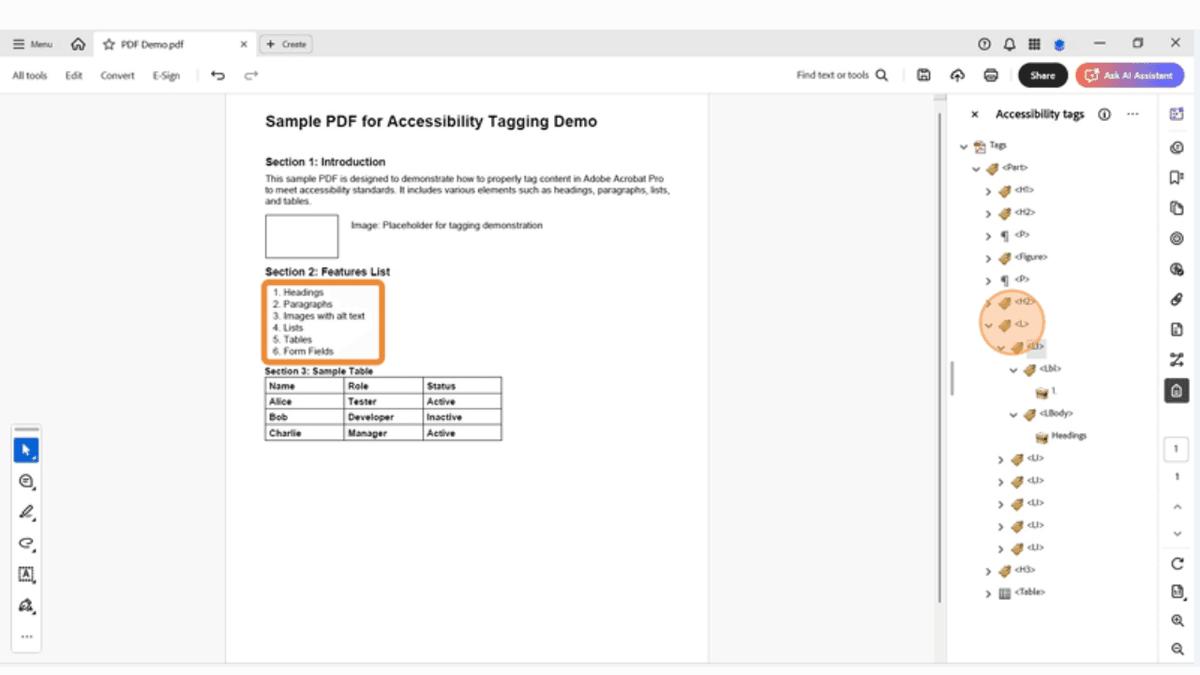
Task: Click the Share button
Action: pyautogui.click(x=1042, y=75)
